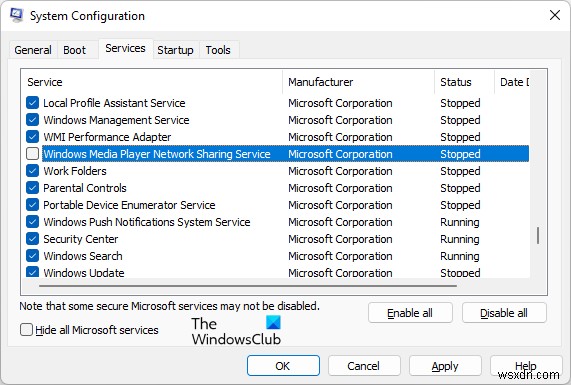Viewport: 571px width, 385px height.
Task: Select Local Profile Assistant Service name
Action: (114, 103)
